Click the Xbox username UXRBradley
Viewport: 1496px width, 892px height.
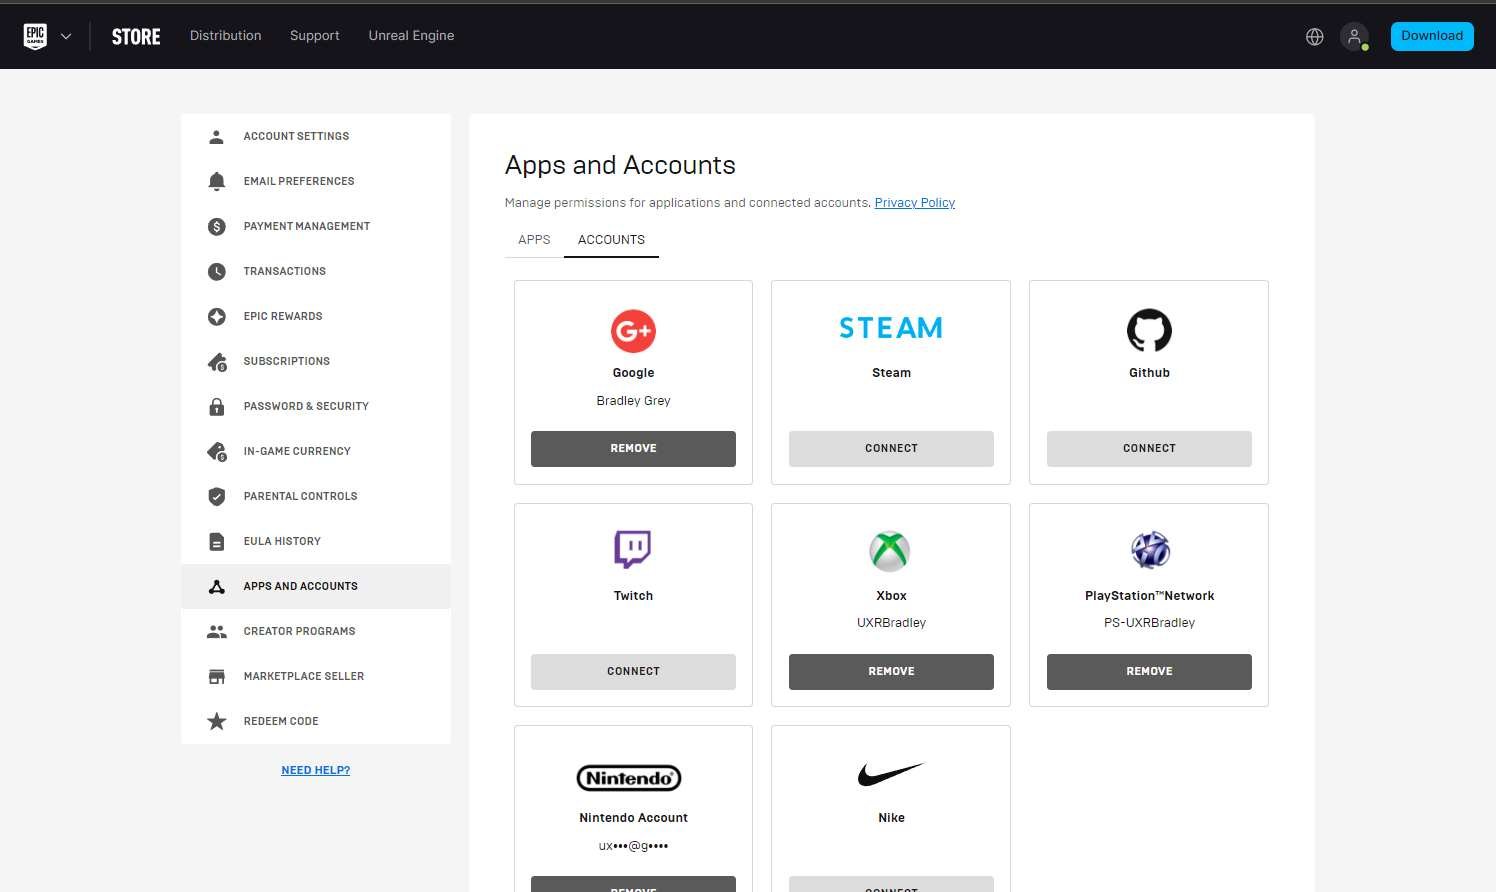891,623
